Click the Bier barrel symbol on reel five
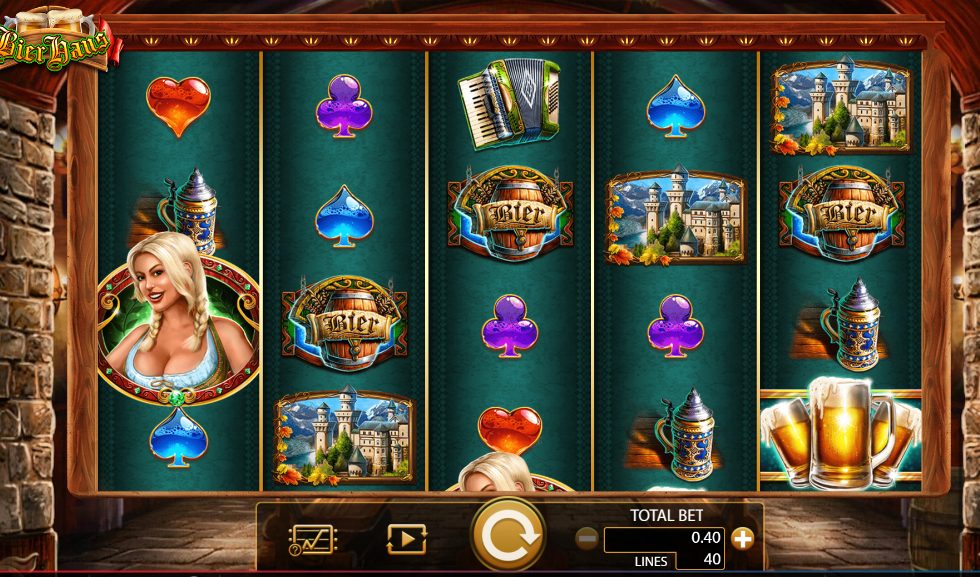 coord(841,213)
